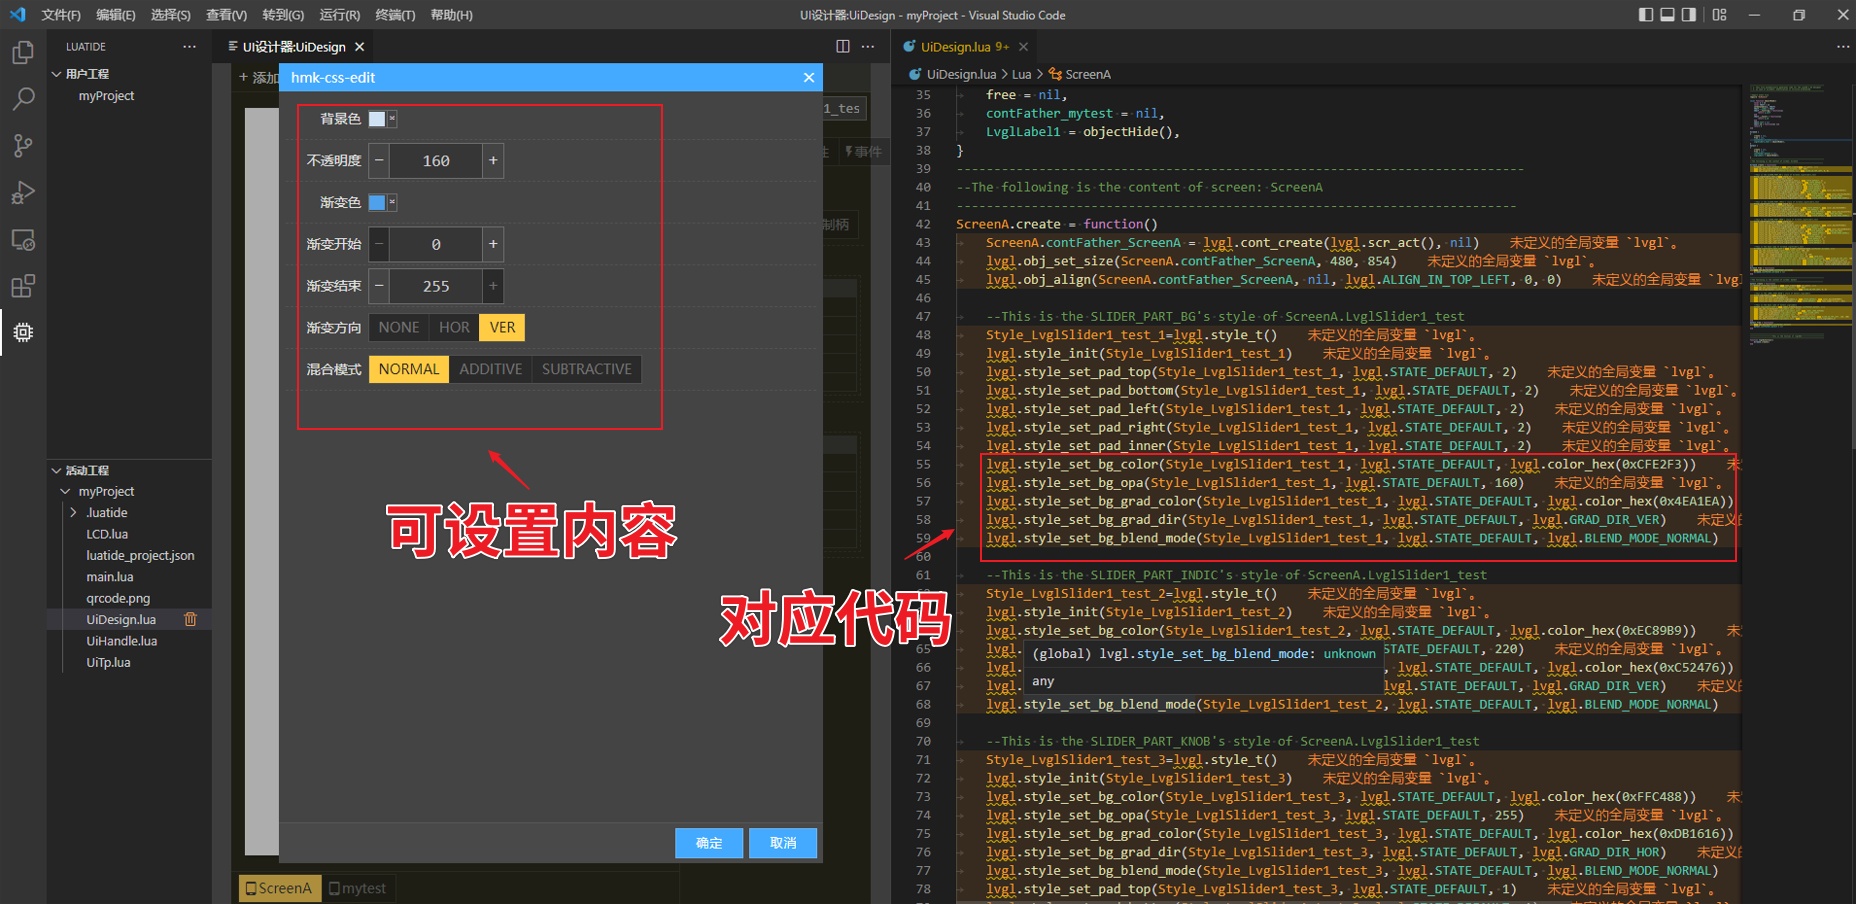This screenshot has height=904, width=1856.
Task: Open the 运行 menu
Action: (x=339, y=14)
